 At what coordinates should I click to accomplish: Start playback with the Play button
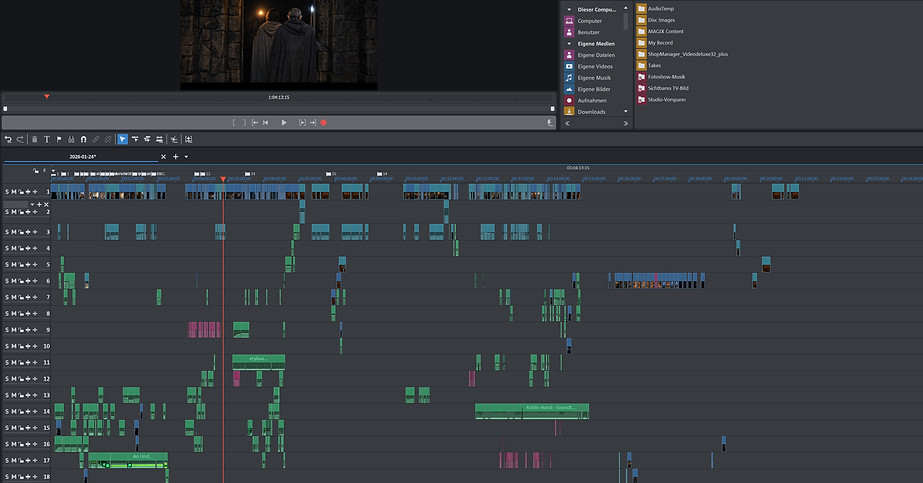coord(284,123)
